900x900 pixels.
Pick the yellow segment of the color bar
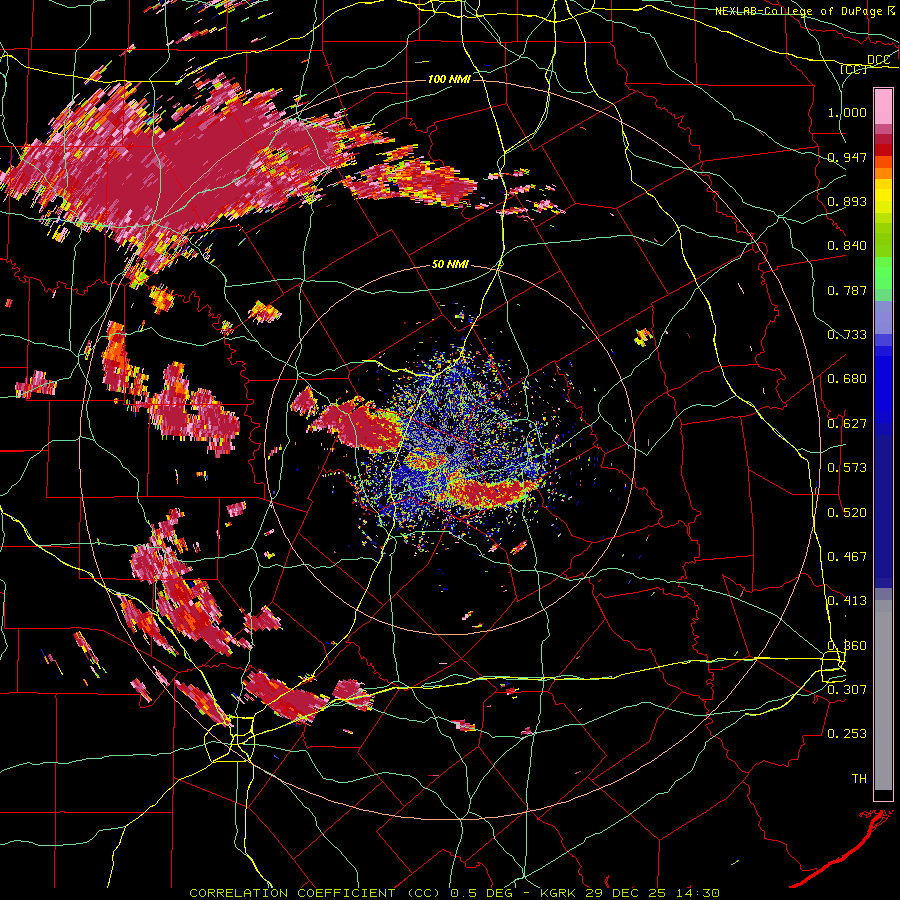coord(883,196)
